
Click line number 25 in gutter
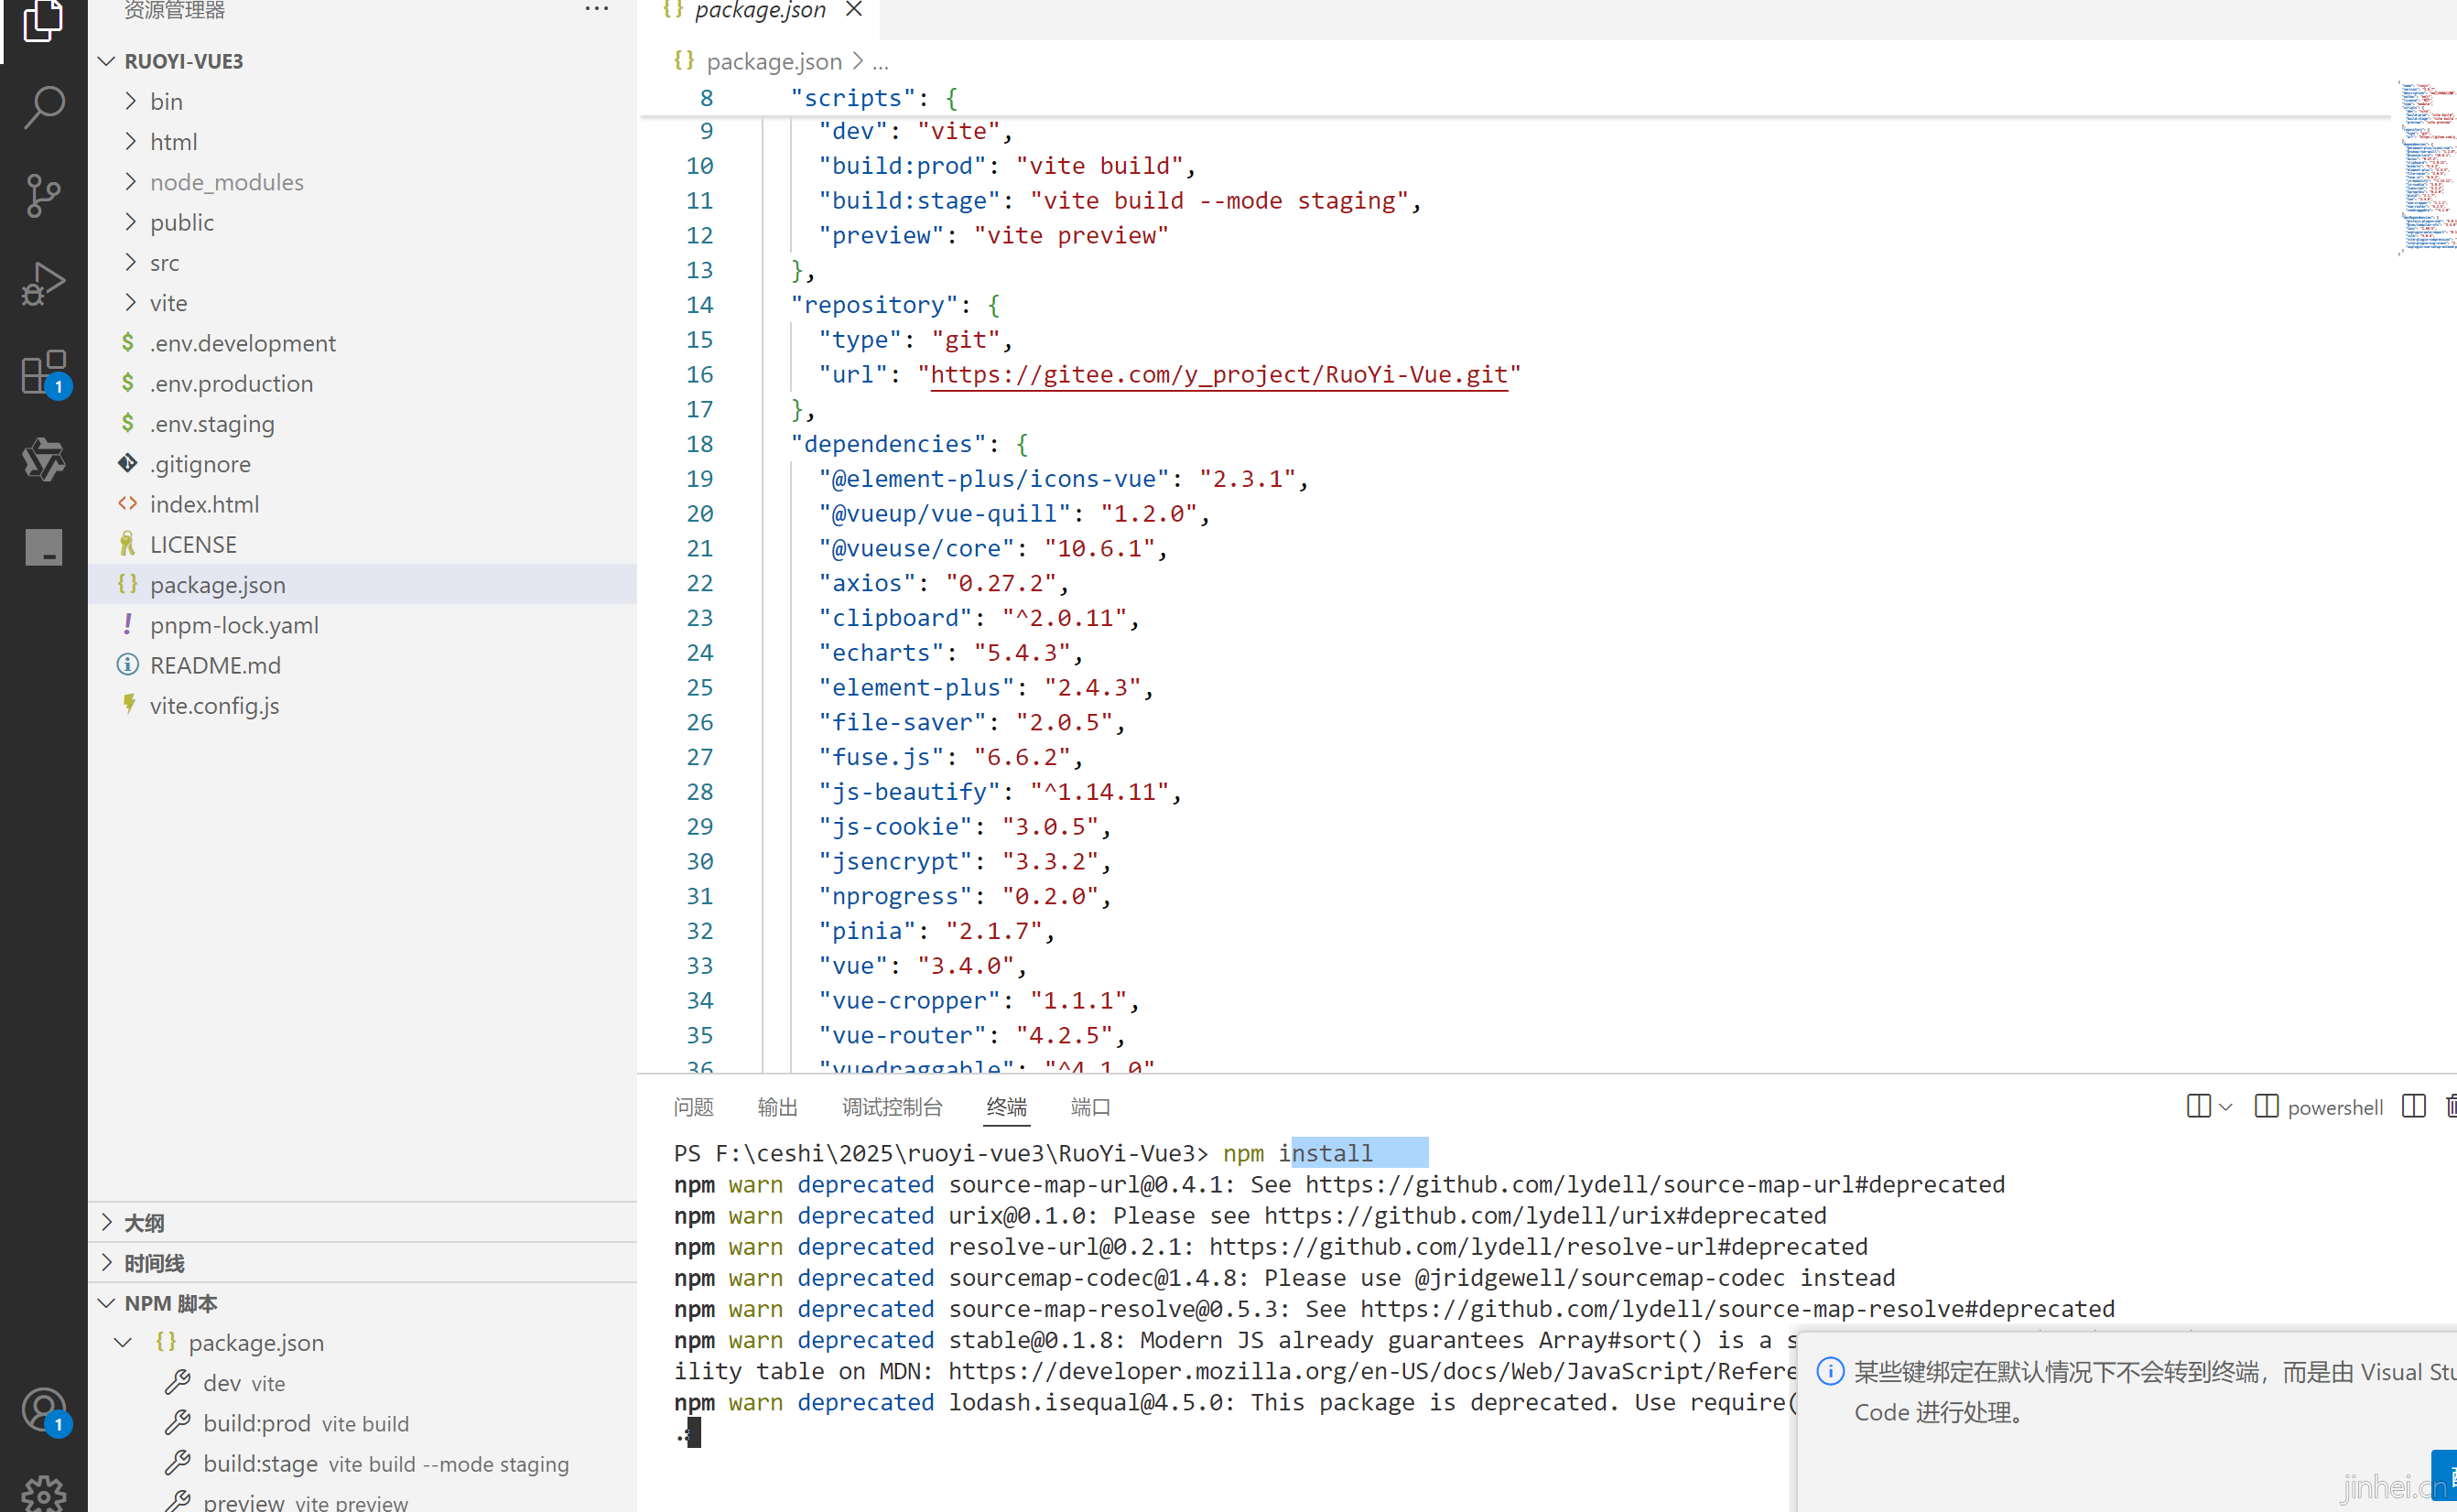tap(699, 687)
